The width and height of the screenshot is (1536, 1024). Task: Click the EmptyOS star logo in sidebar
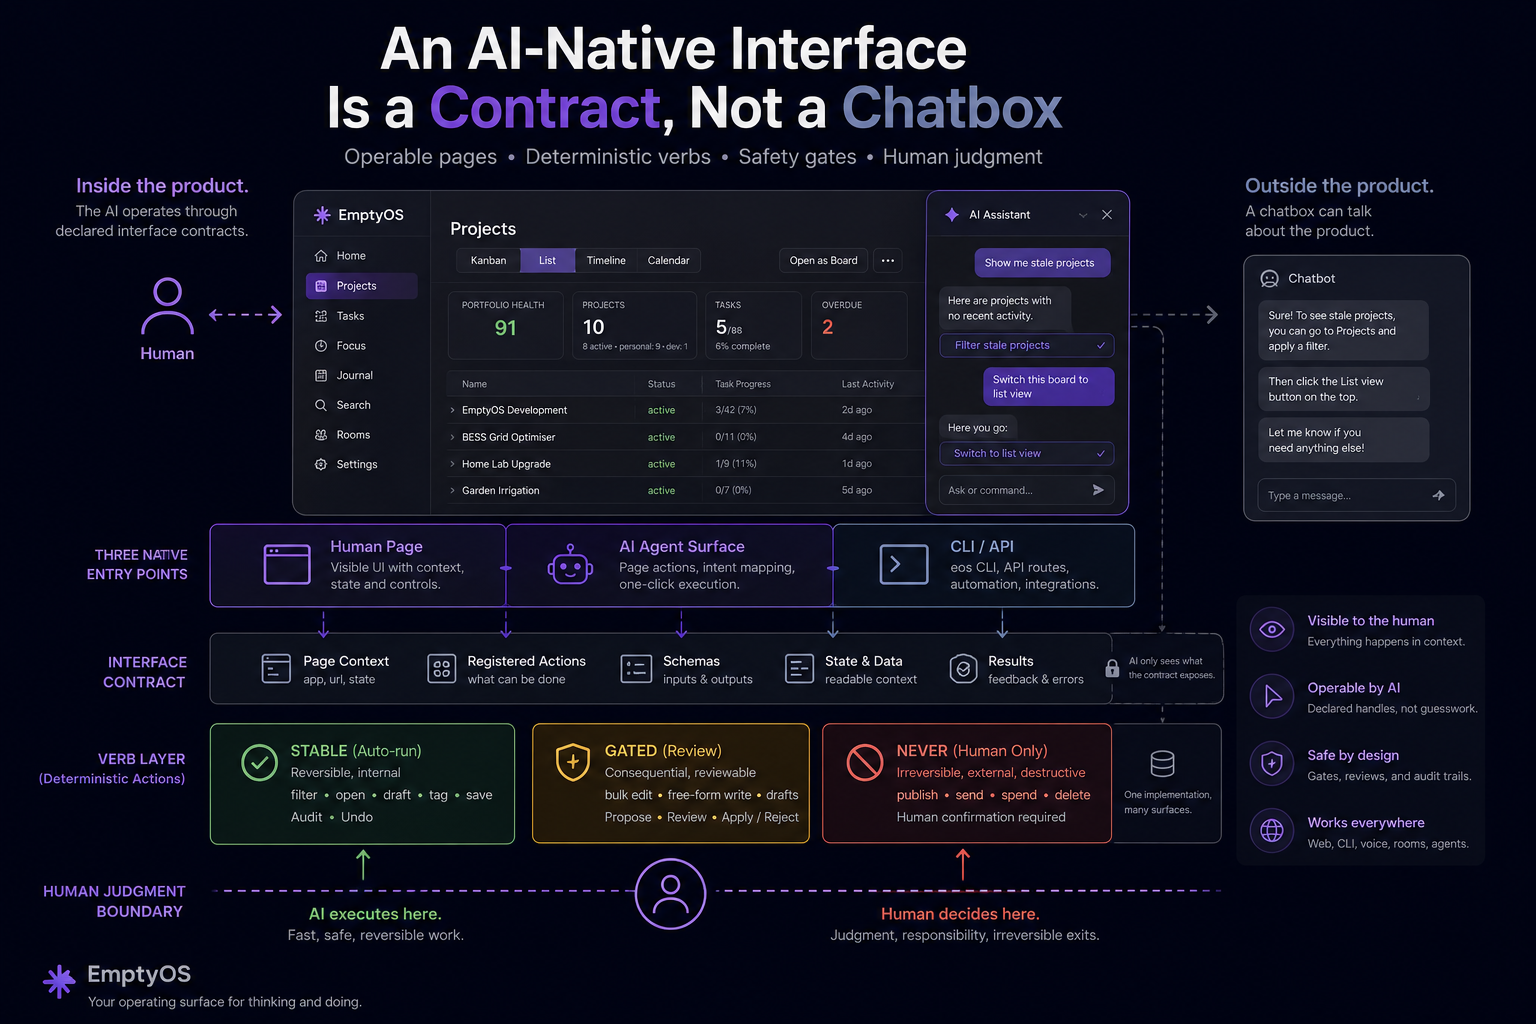(322, 215)
